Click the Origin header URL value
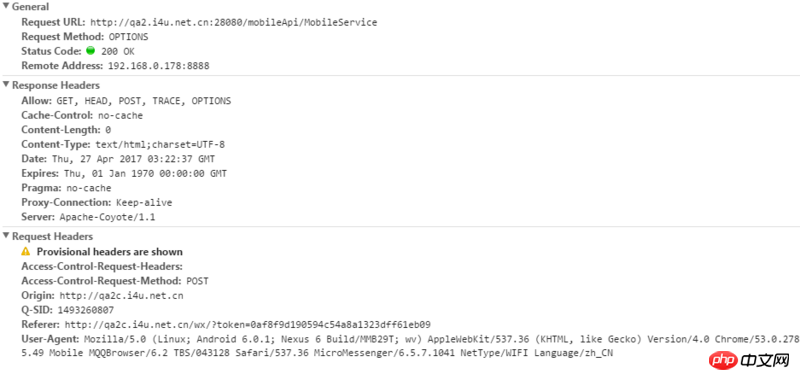Screen dimensions: 800x380 tap(121, 295)
